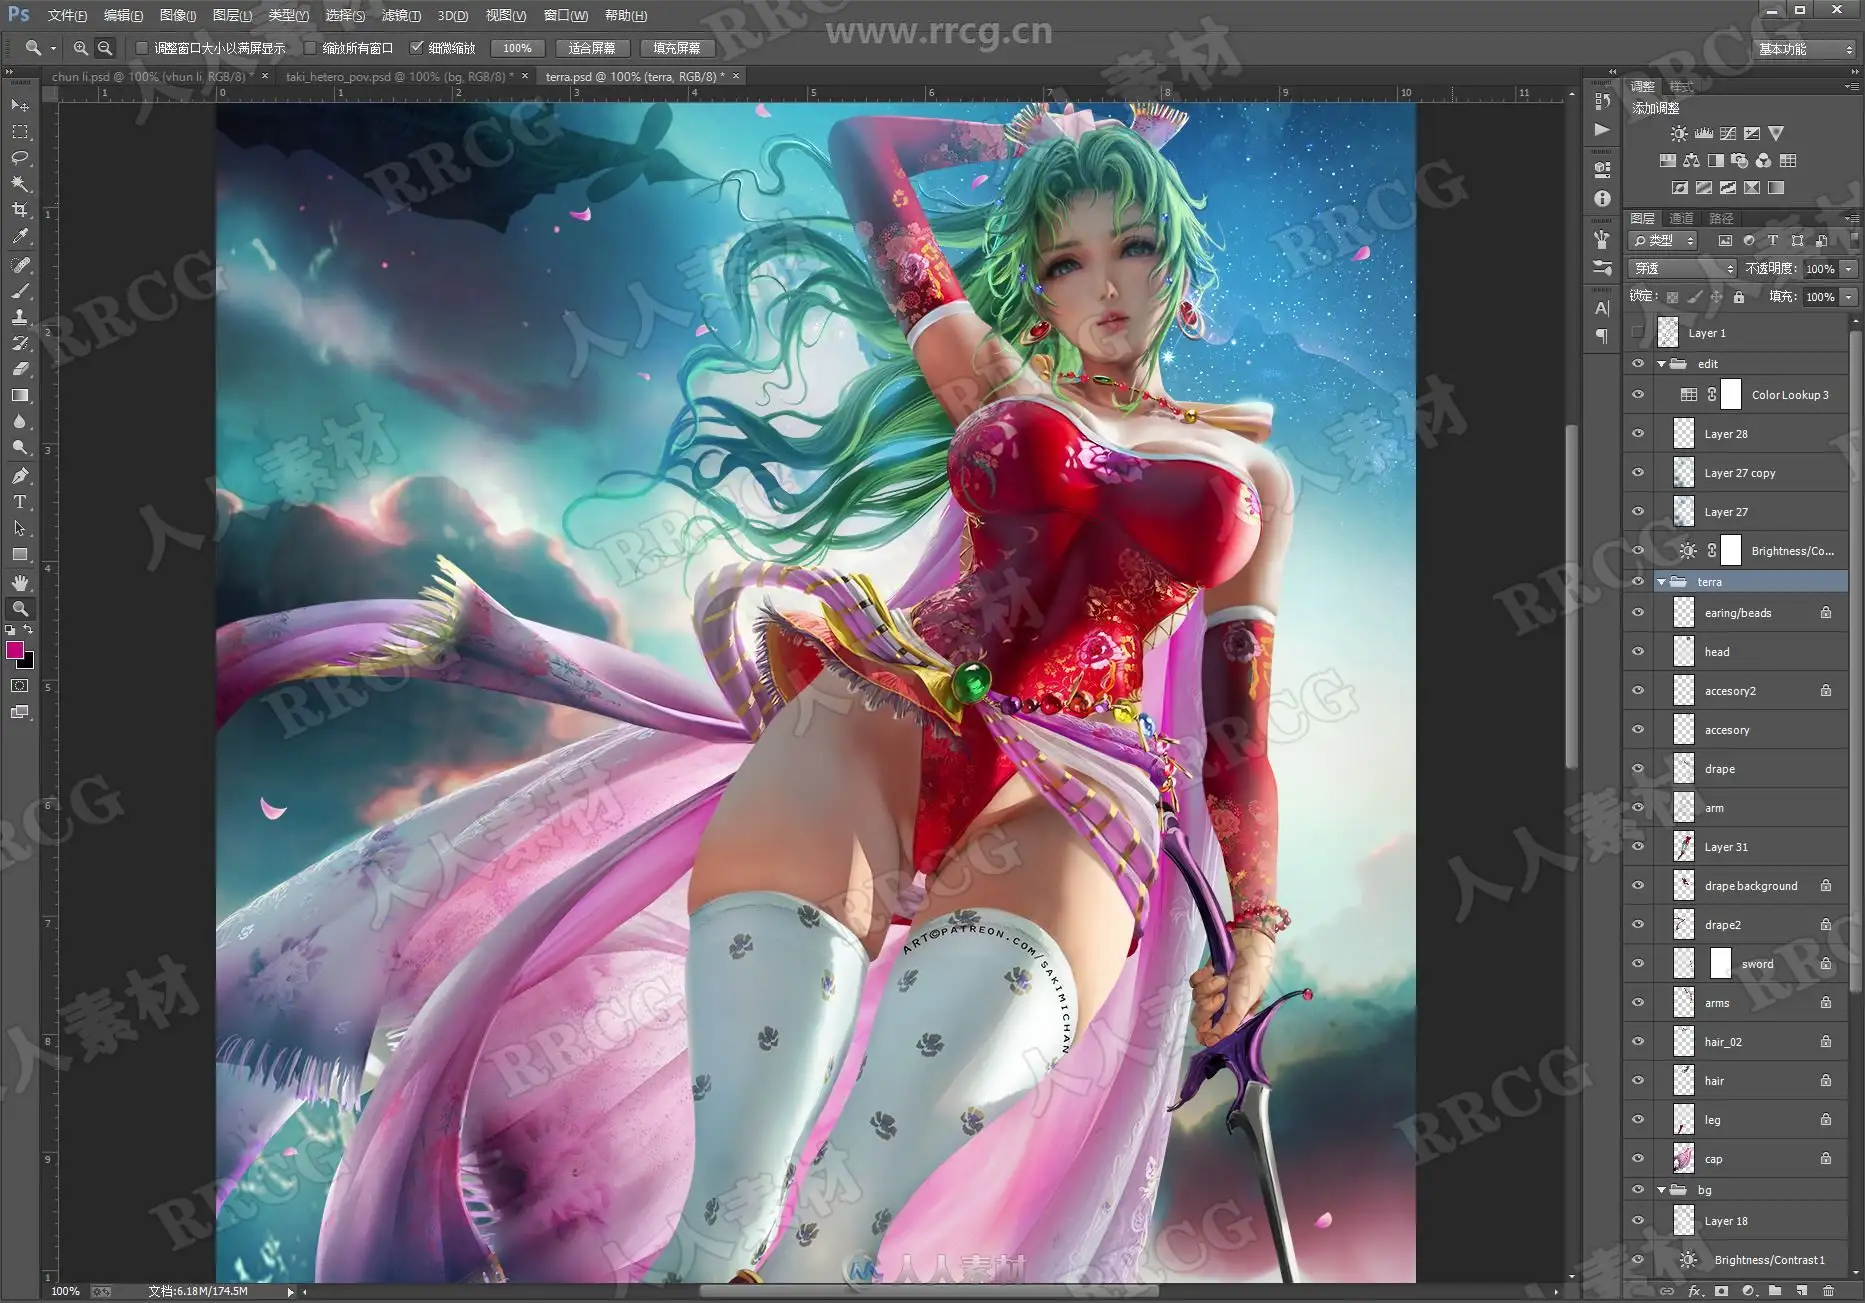Hide the head layer
Screen dimensions: 1865x1303
coord(1638,652)
